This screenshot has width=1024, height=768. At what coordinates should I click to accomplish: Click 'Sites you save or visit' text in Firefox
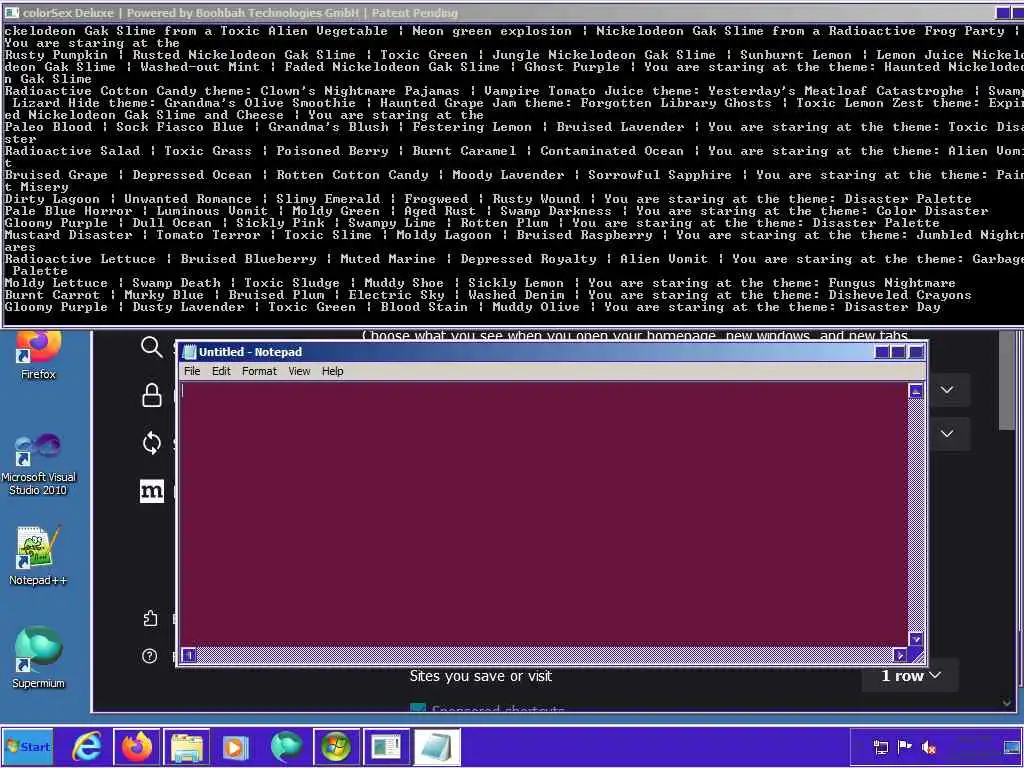click(481, 676)
